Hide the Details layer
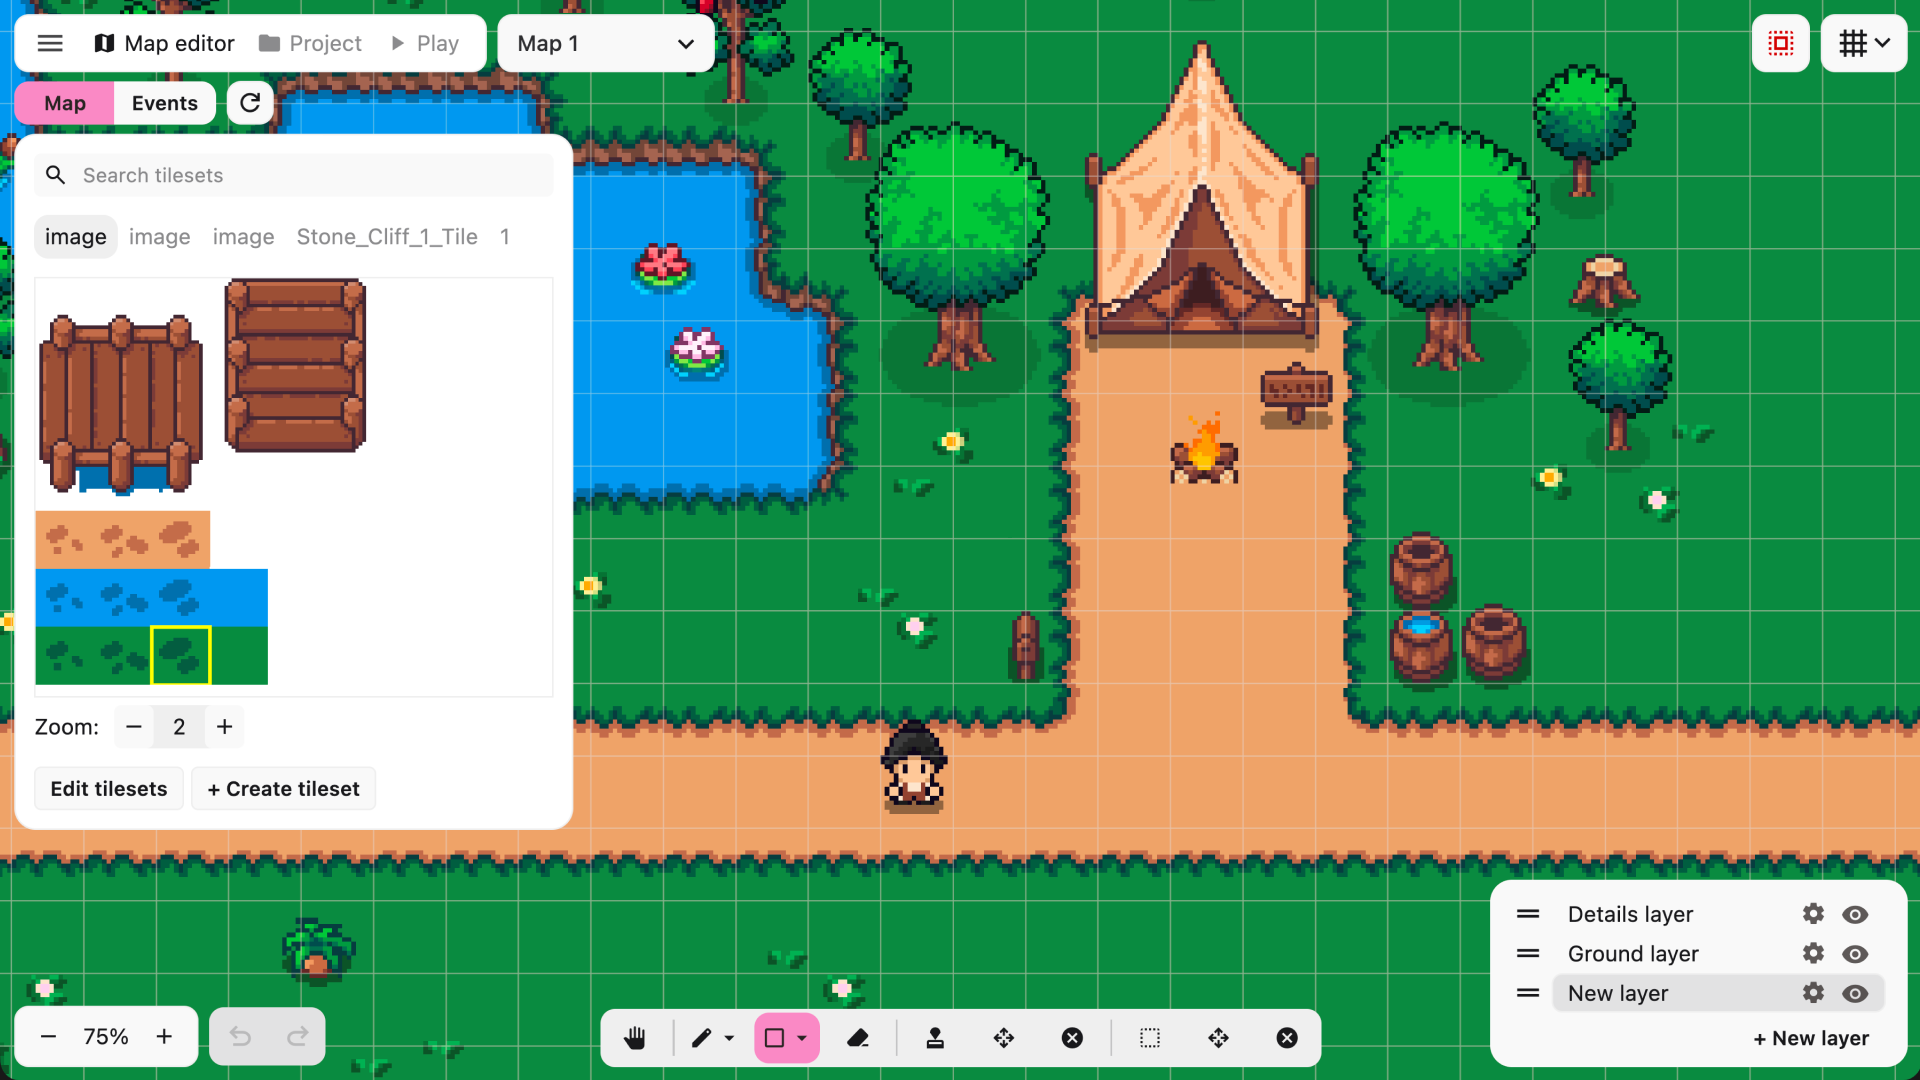Image resolution: width=1920 pixels, height=1080 pixels. point(1855,914)
